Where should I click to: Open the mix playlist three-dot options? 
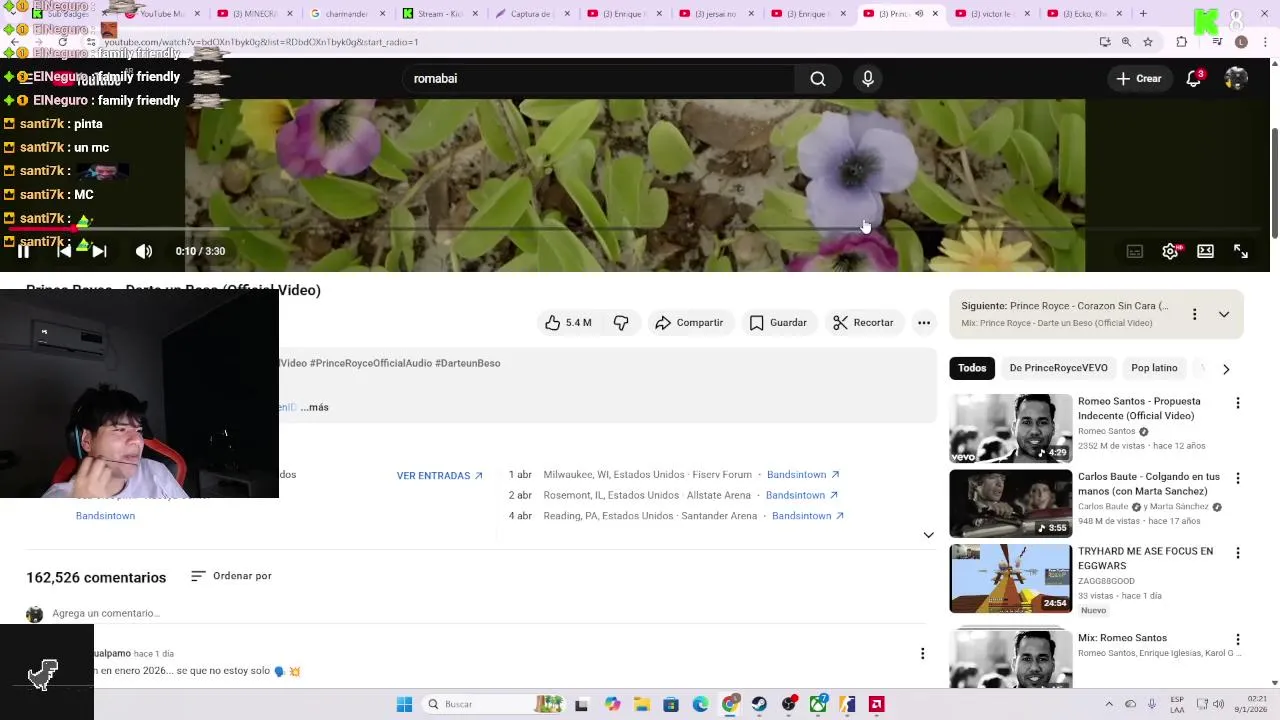[1194, 314]
